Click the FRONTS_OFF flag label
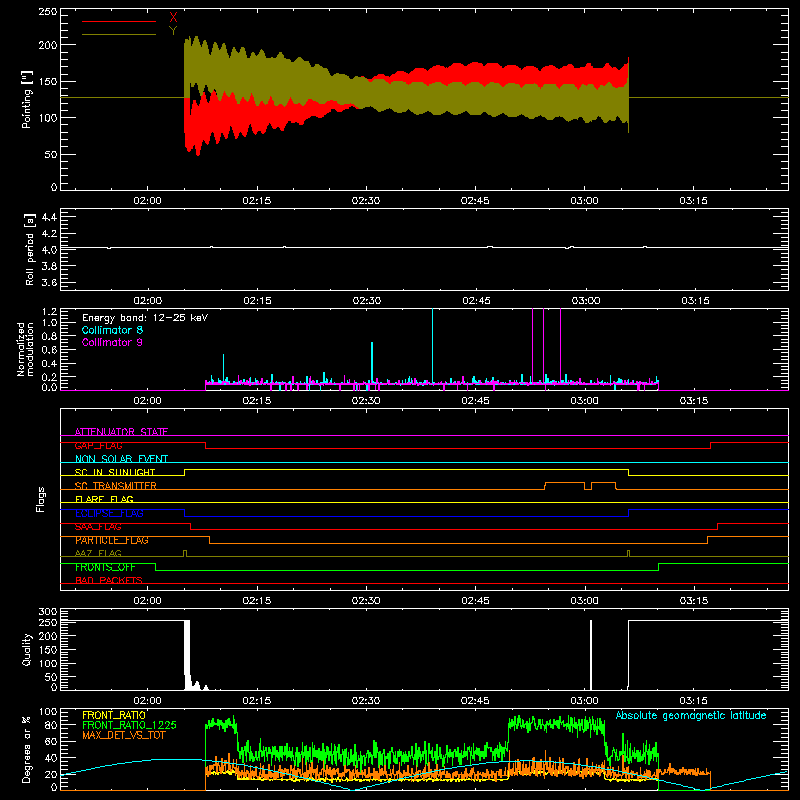 (x=105, y=567)
